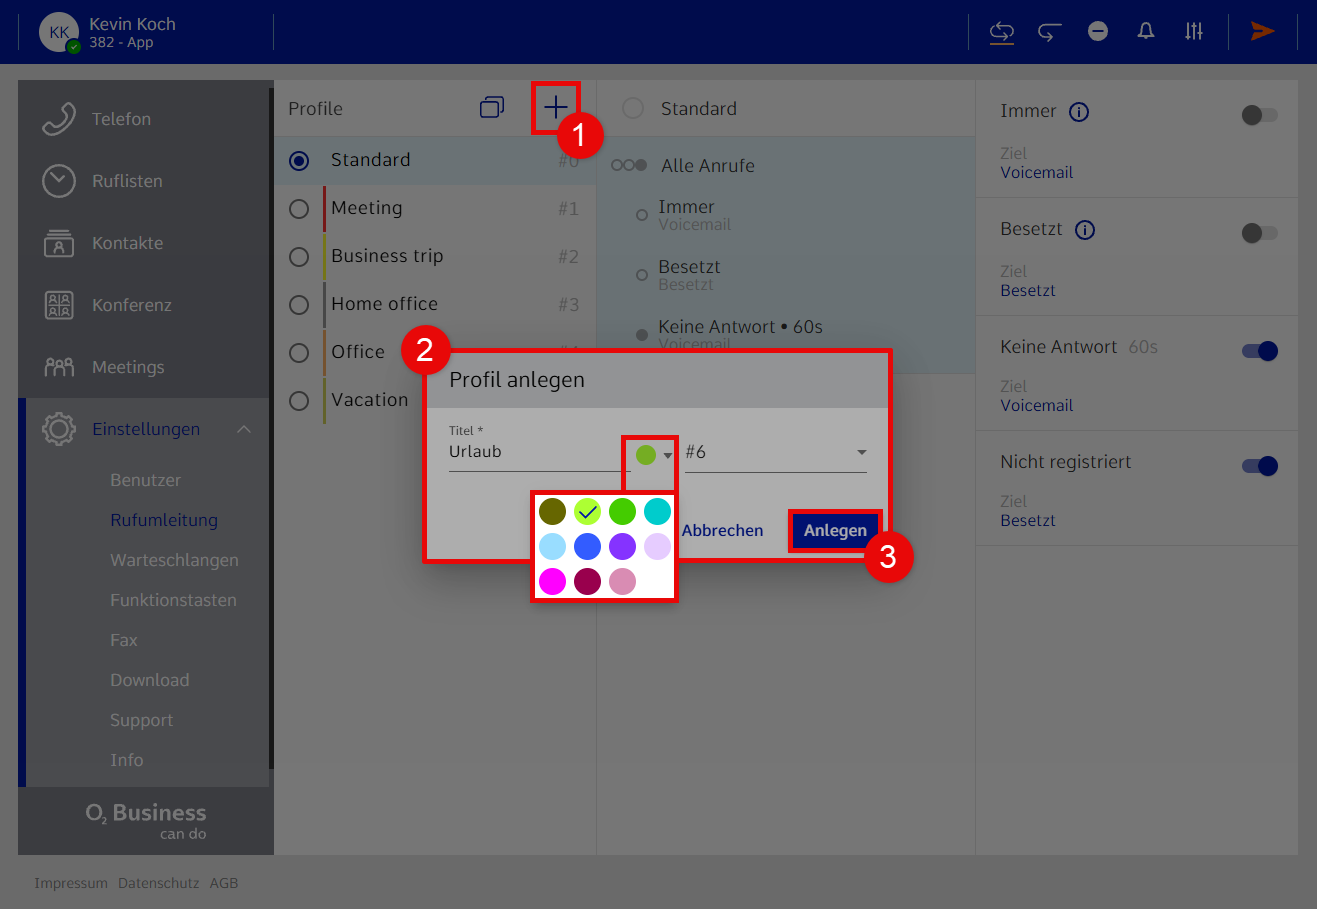Click the info icon next to Immer
The height and width of the screenshot is (909, 1317).
1079,112
